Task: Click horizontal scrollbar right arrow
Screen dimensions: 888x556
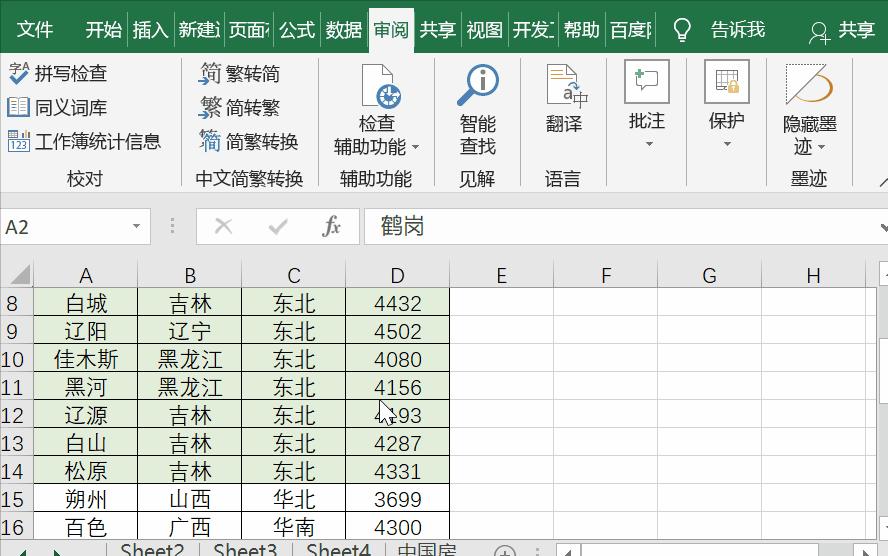Action: click(x=865, y=551)
